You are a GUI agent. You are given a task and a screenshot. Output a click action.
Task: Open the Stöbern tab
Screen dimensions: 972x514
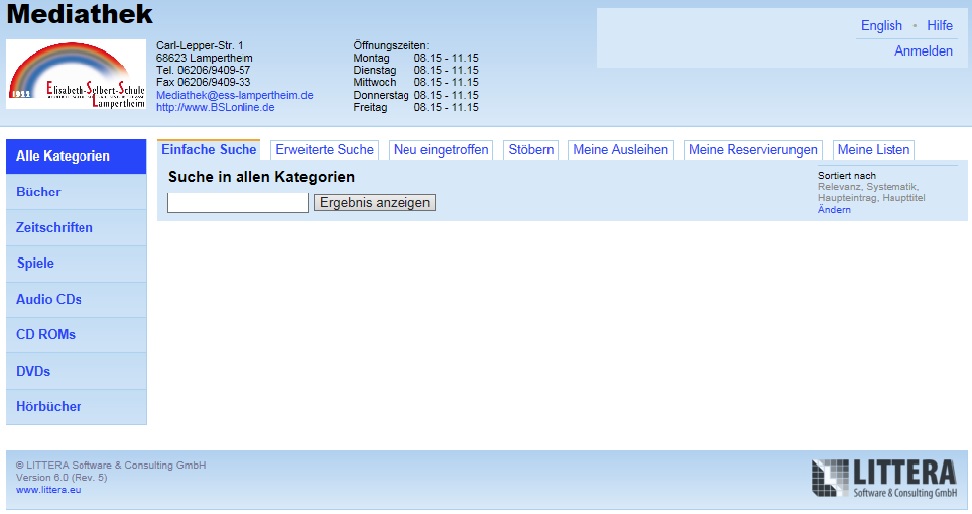531,150
